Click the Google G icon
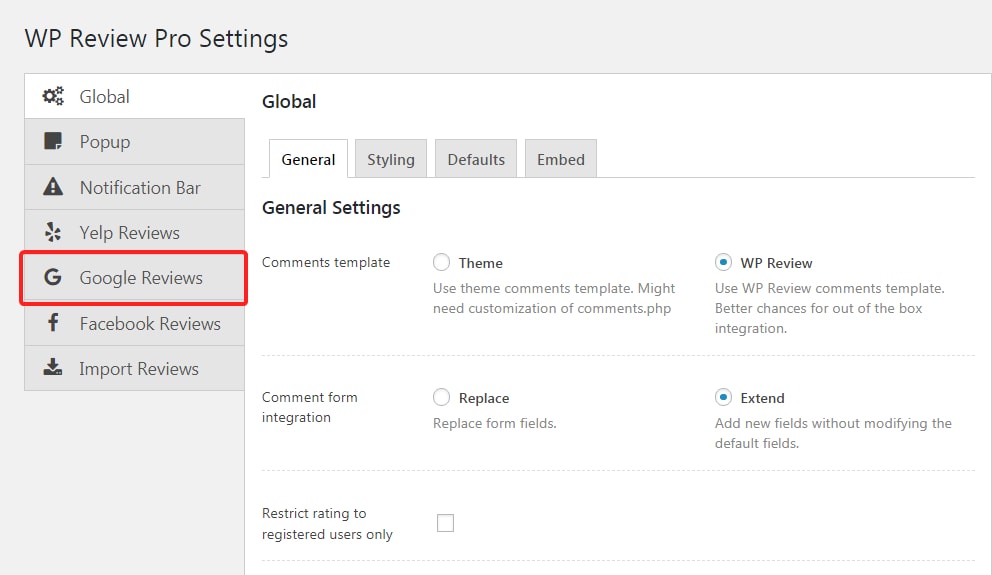Screen dimensions: 992x575 [x=53, y=277]
